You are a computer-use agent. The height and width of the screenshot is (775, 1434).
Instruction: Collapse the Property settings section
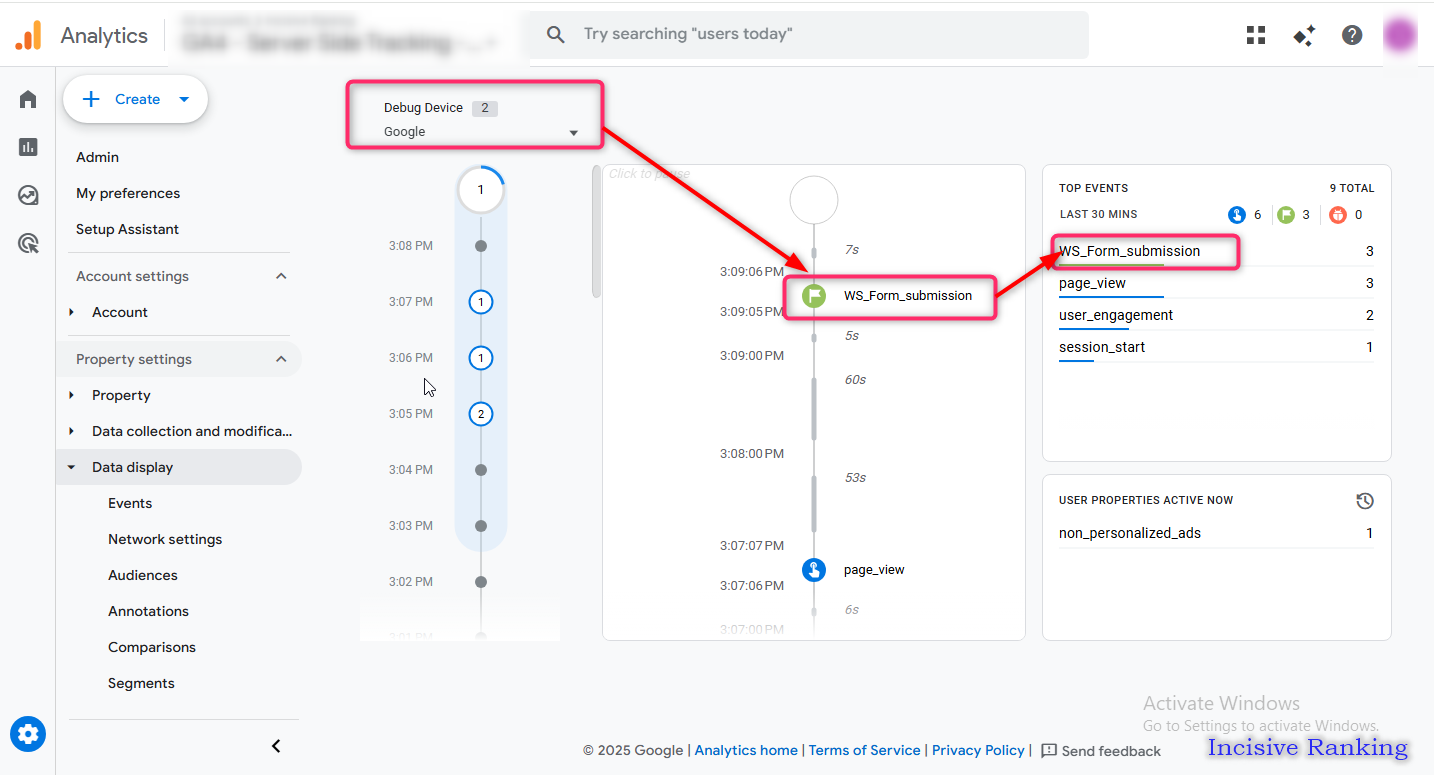281,359
